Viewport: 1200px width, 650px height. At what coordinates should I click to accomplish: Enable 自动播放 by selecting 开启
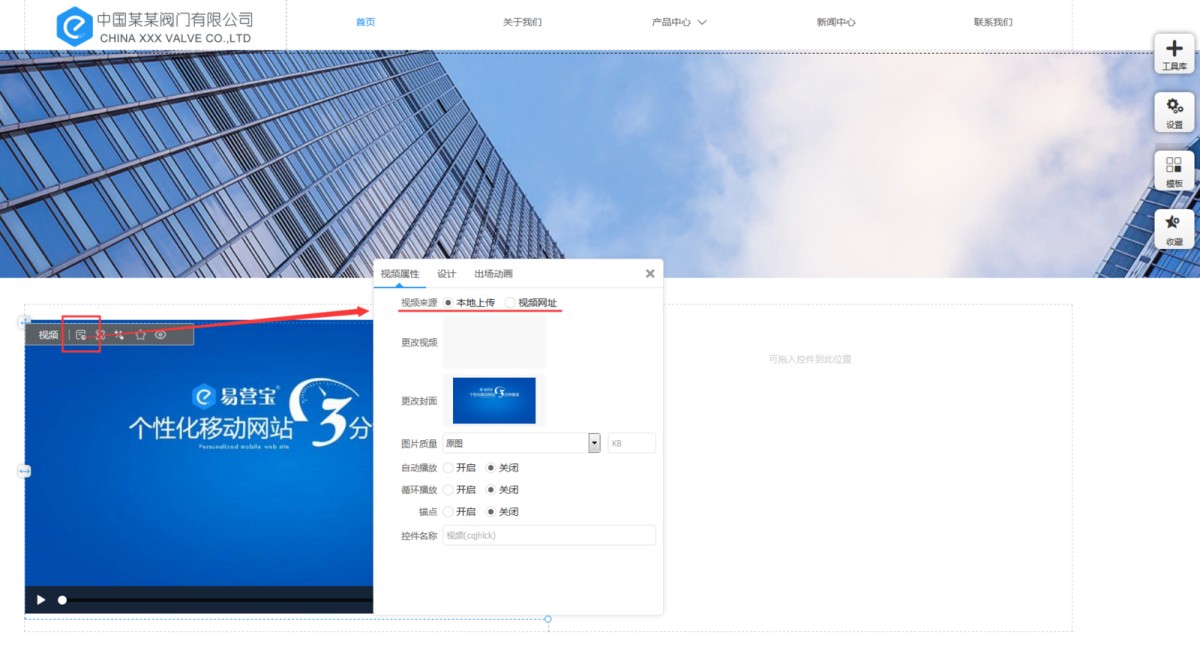(449, 468)
